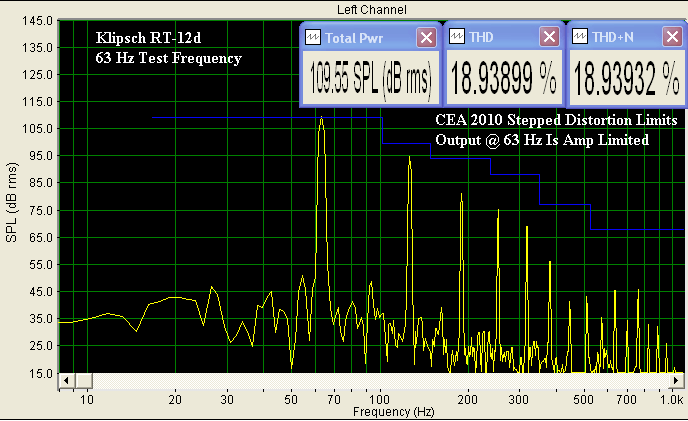Click the second harmonic peak near 126 Hz

pos(409,158)
